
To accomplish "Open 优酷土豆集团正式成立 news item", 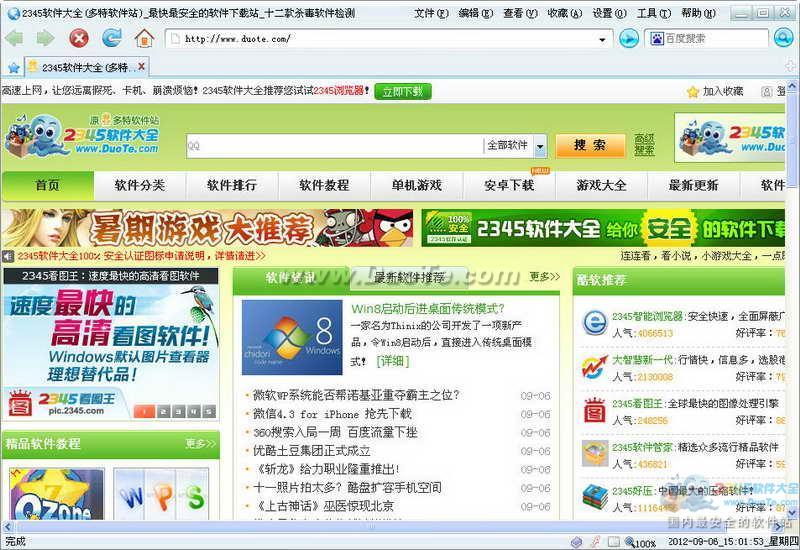I will (x=312, y=451).
